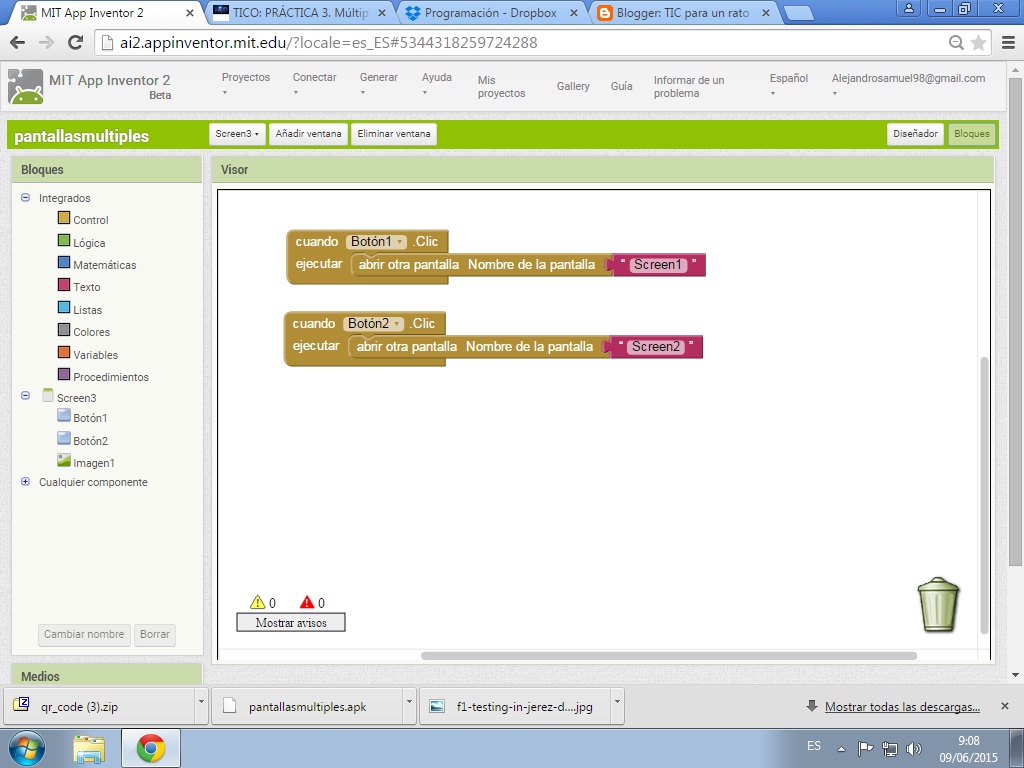
Task: Click the zoom magnifier in address bar
Action: coord(956,42)
